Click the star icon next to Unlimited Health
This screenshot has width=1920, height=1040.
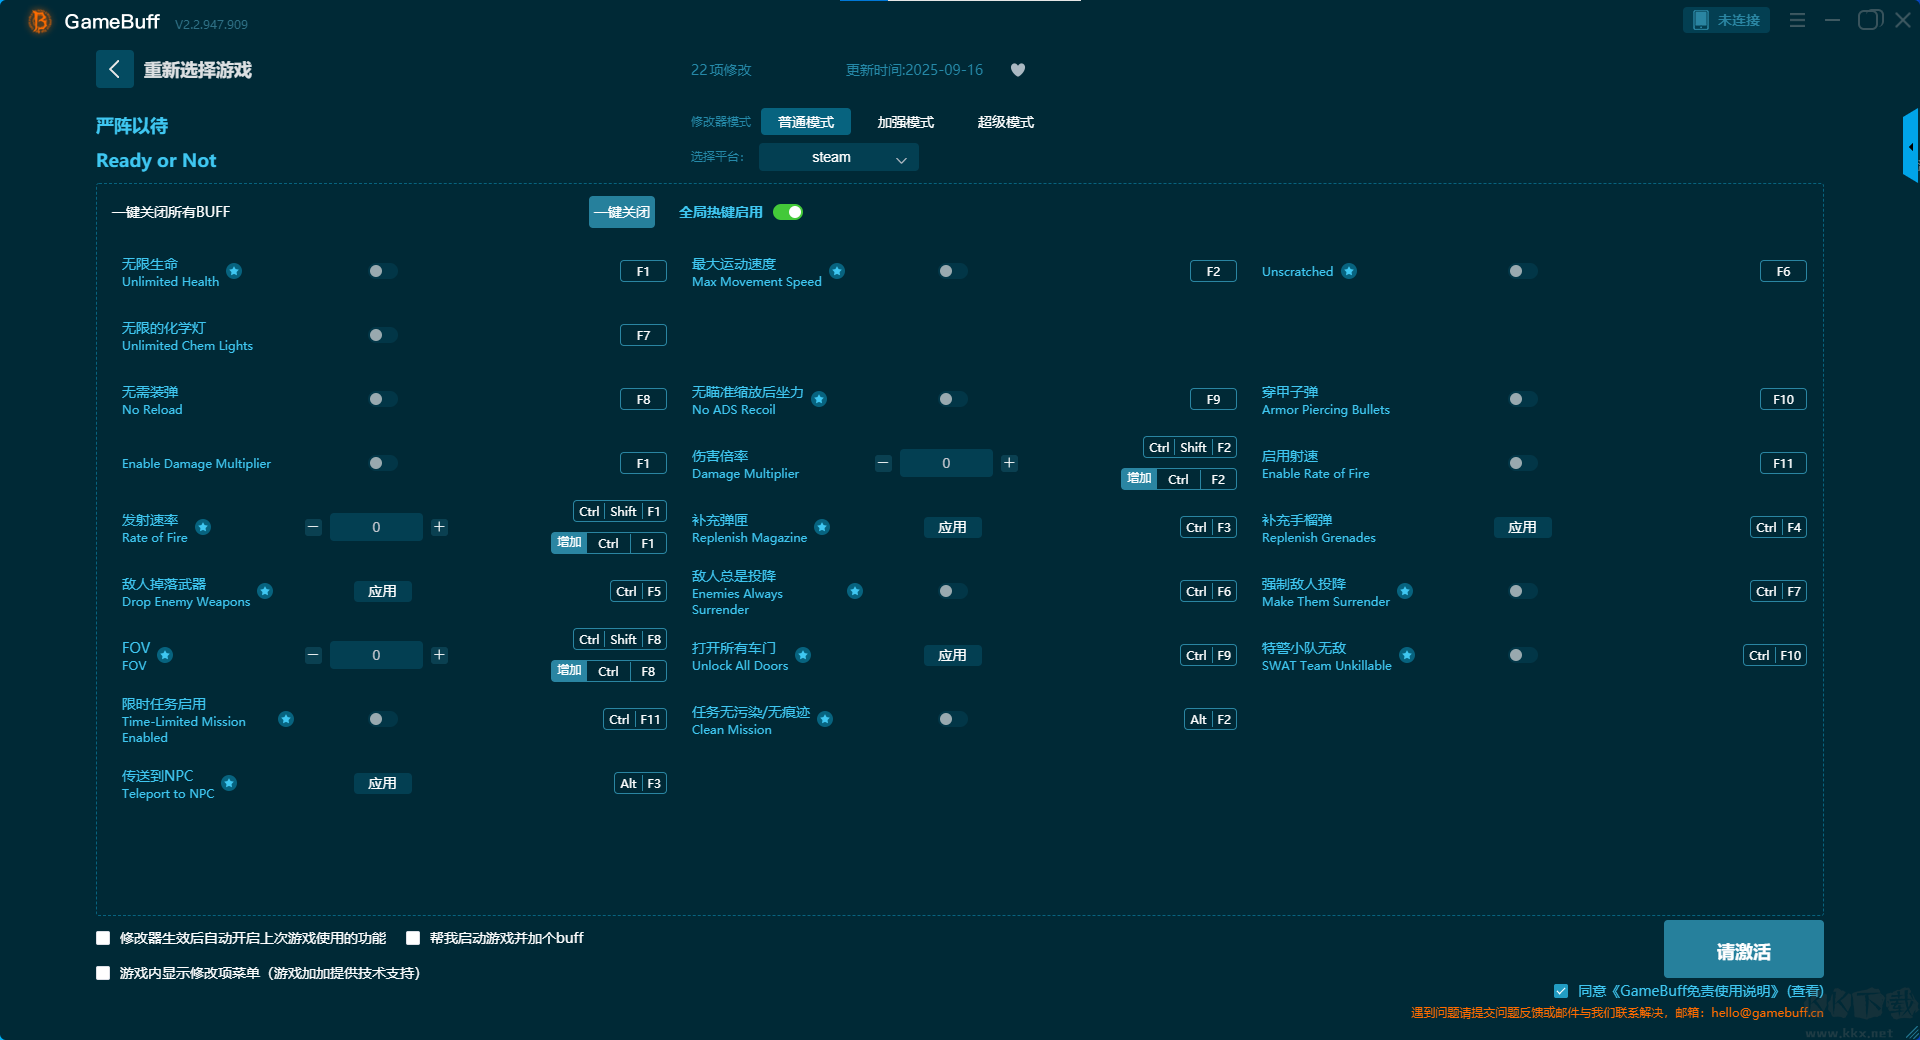point(234,271)
